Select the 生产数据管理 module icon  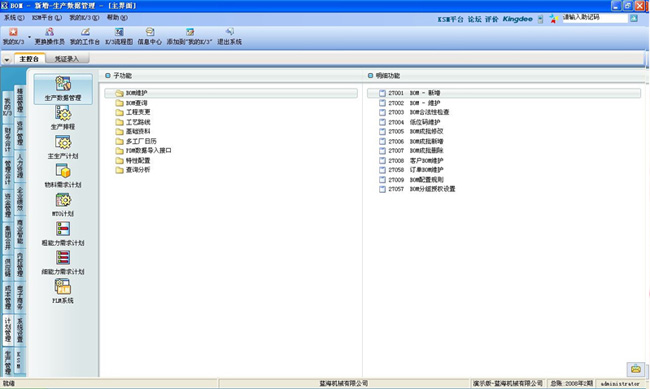click(63, 89)
